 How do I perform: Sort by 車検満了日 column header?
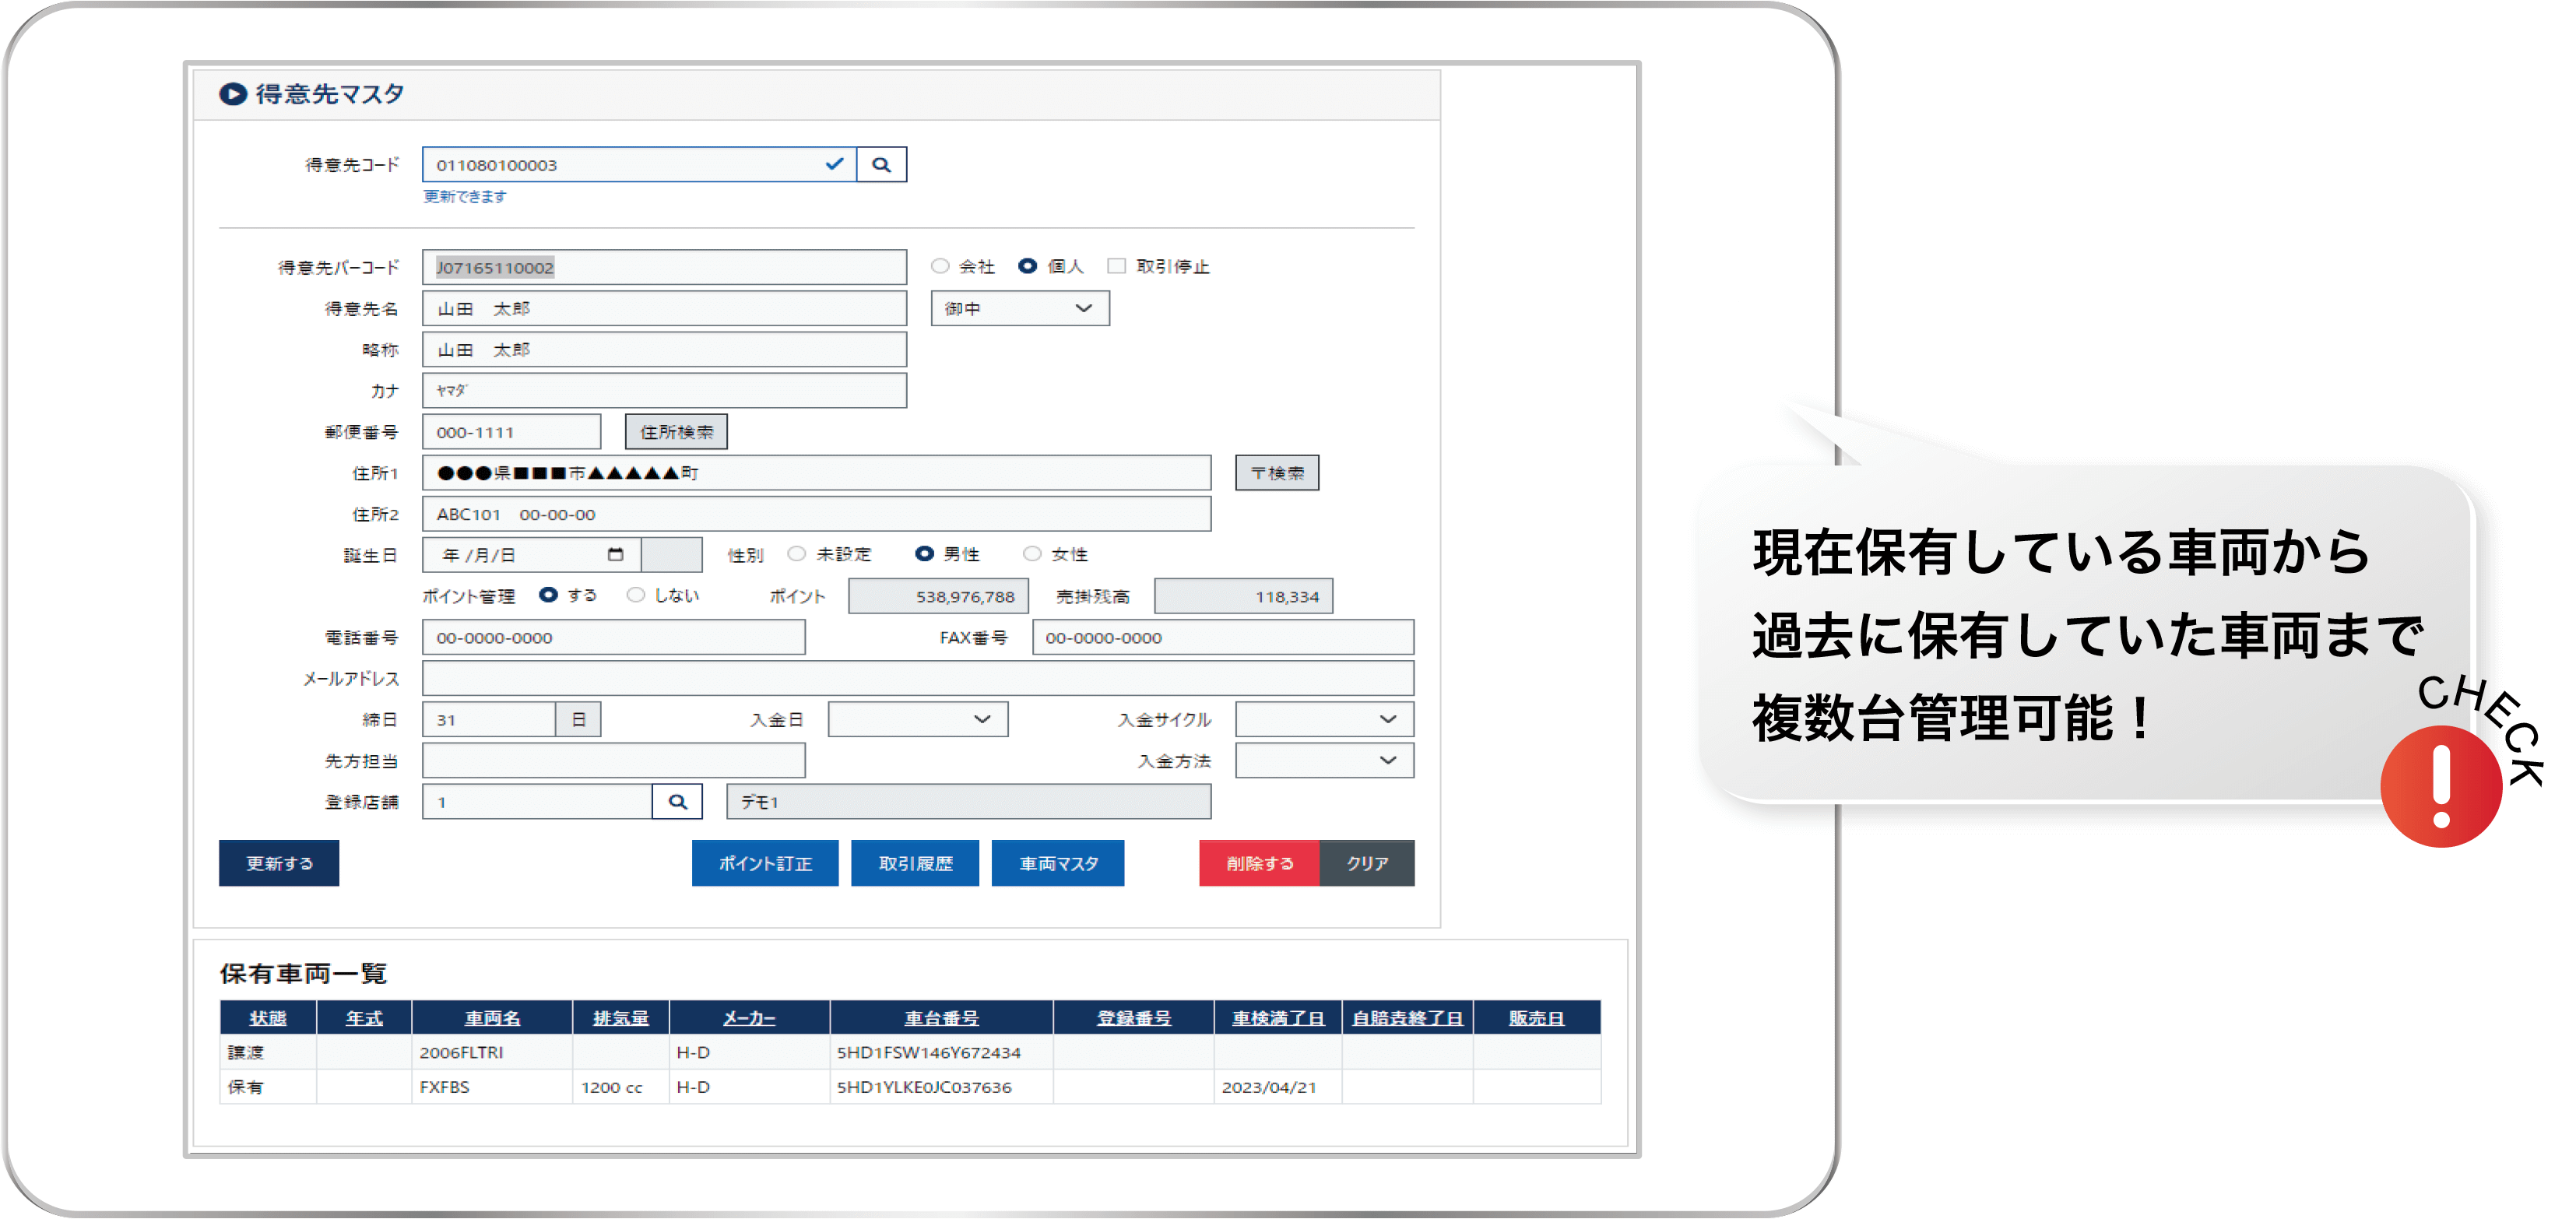coord(1277,1018)
